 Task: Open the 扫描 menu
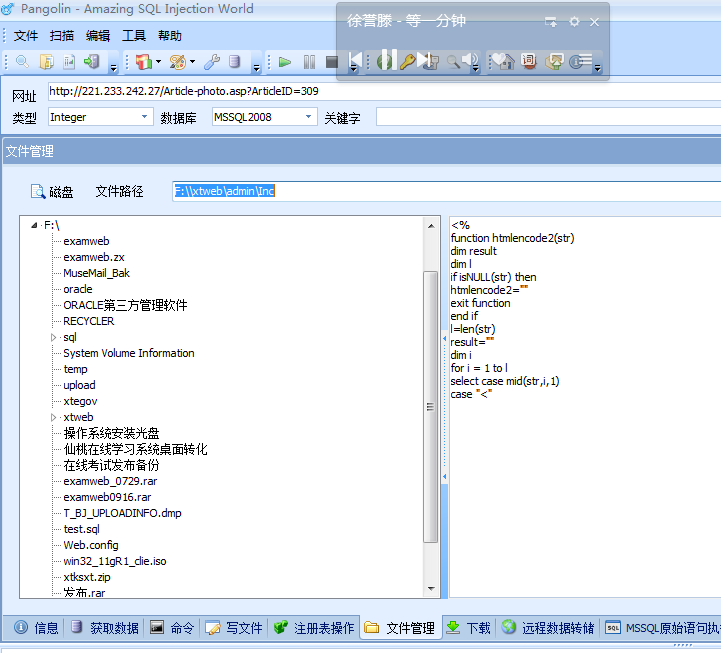tap(62, 35)
